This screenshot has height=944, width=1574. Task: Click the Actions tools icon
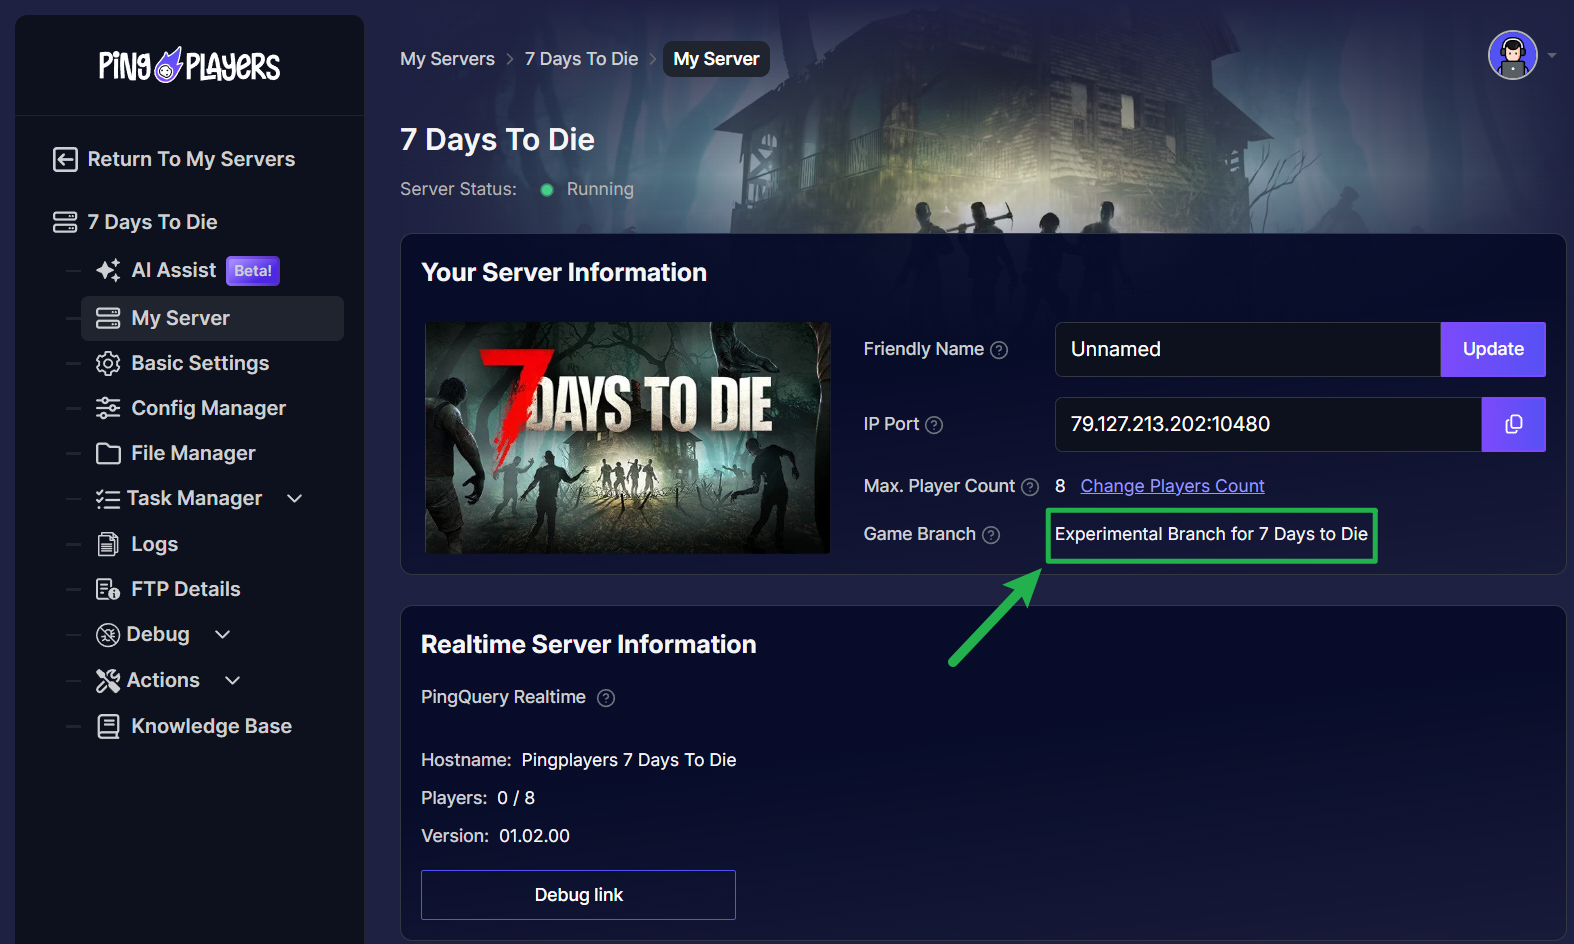click(x=108, y=680)
